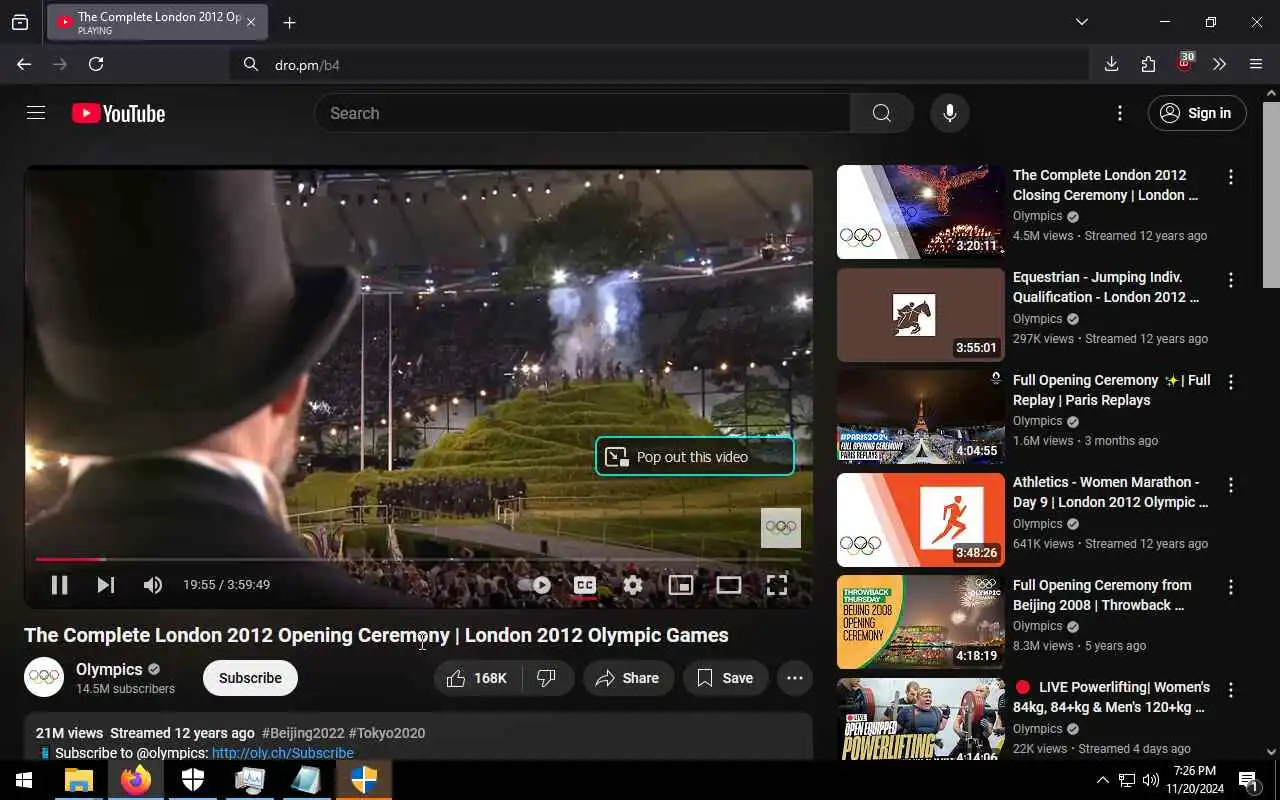Open YouTube guide hamburger menu
The width and height of the screenshot is (1280, 800).
pyautogui.click(x=36, y=113)
